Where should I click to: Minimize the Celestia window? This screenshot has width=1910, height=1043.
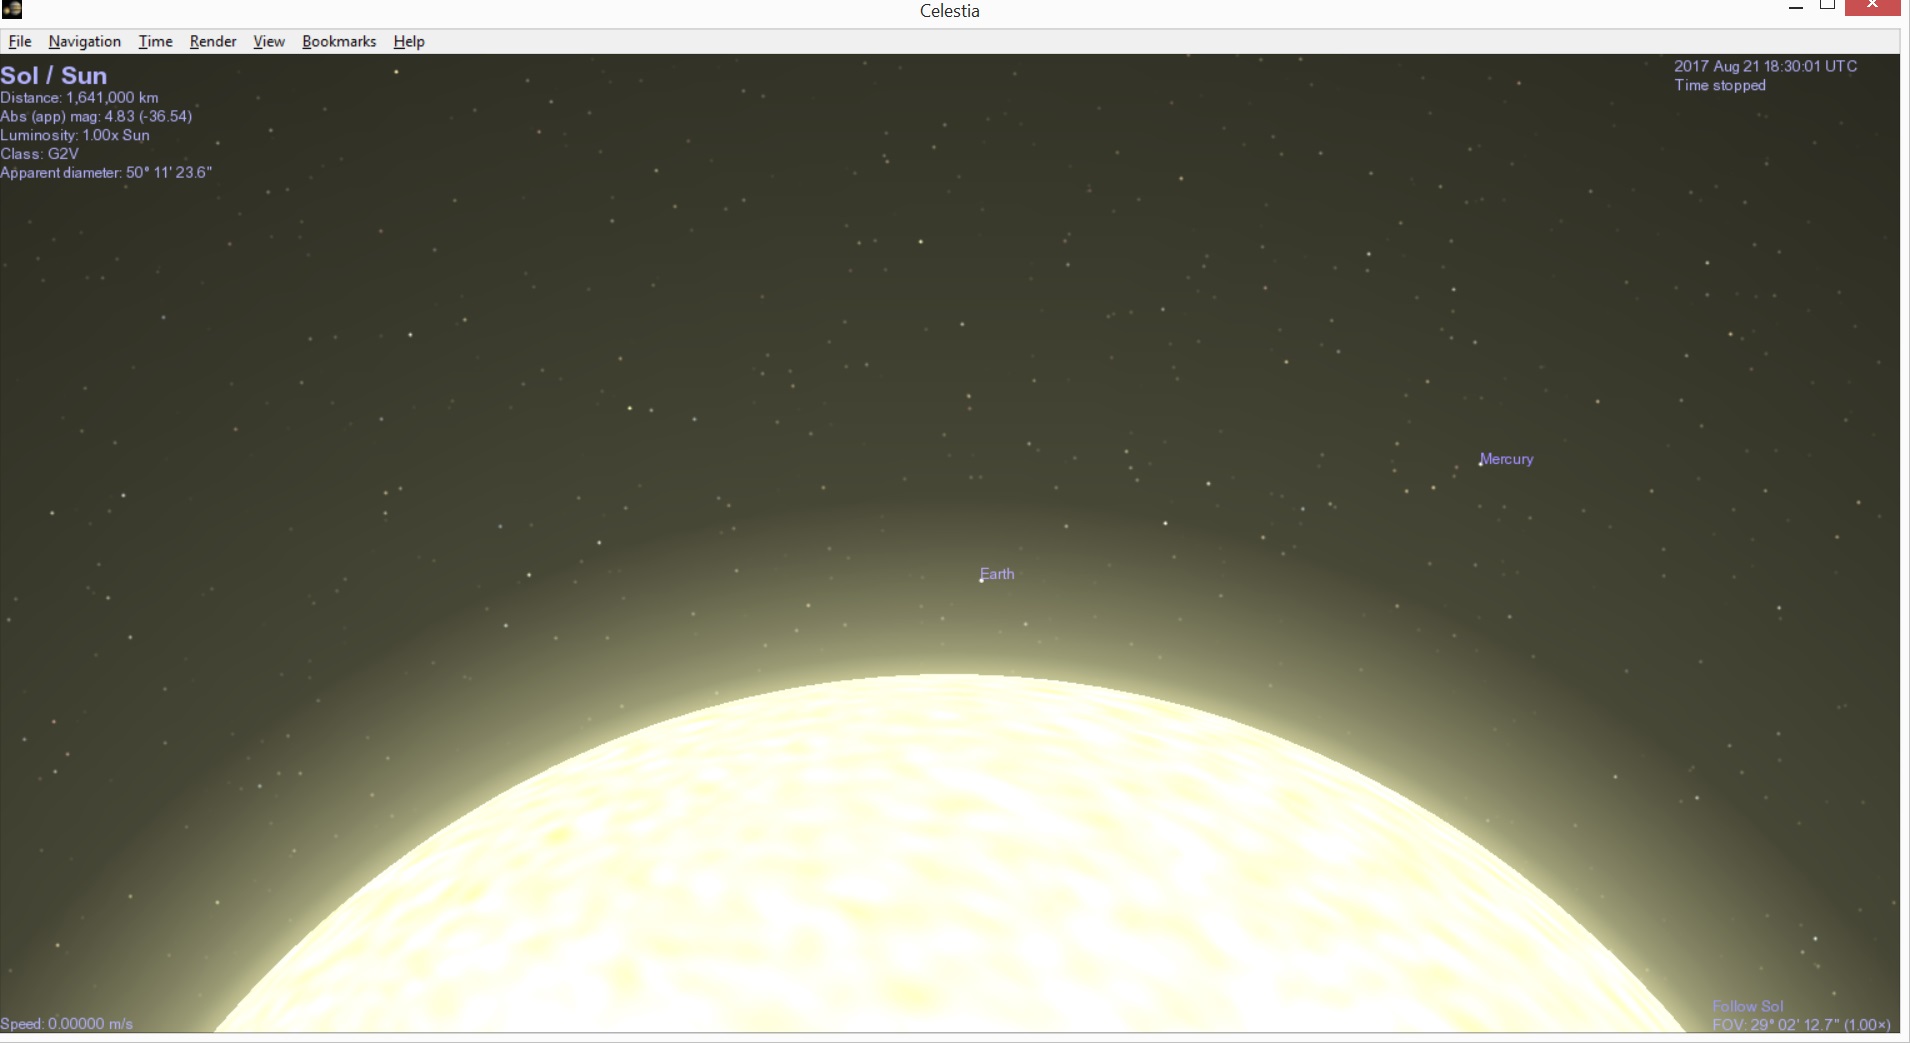(x=1796, y=8)
